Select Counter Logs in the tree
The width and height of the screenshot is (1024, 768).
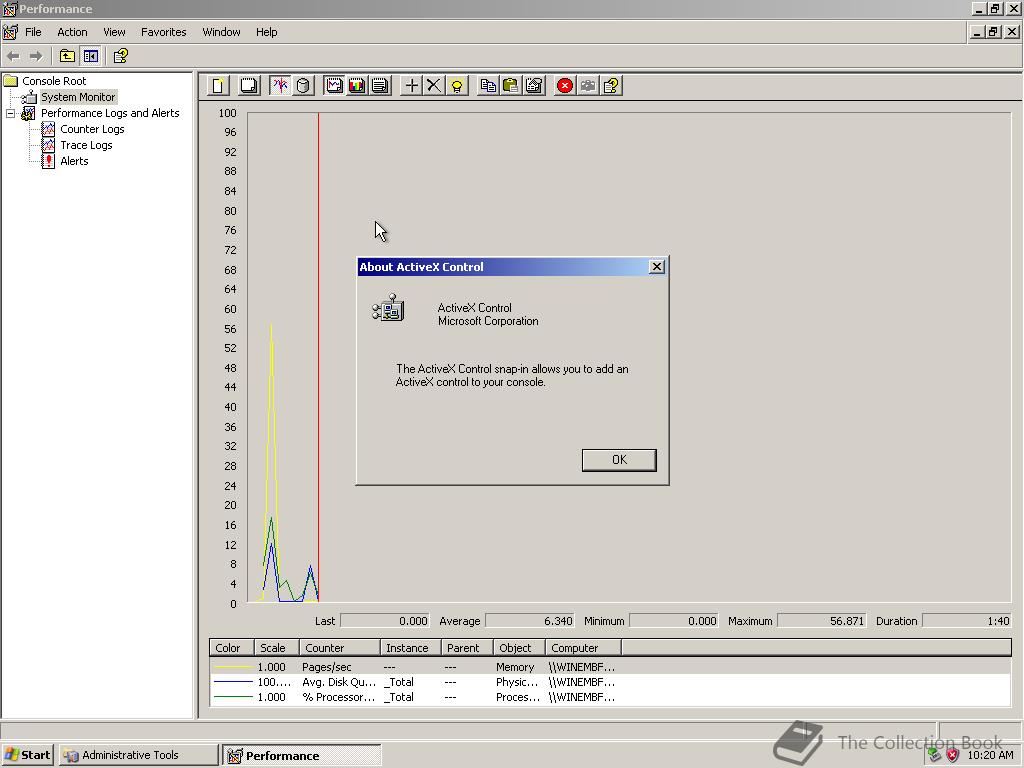click(x=92, y=129)
